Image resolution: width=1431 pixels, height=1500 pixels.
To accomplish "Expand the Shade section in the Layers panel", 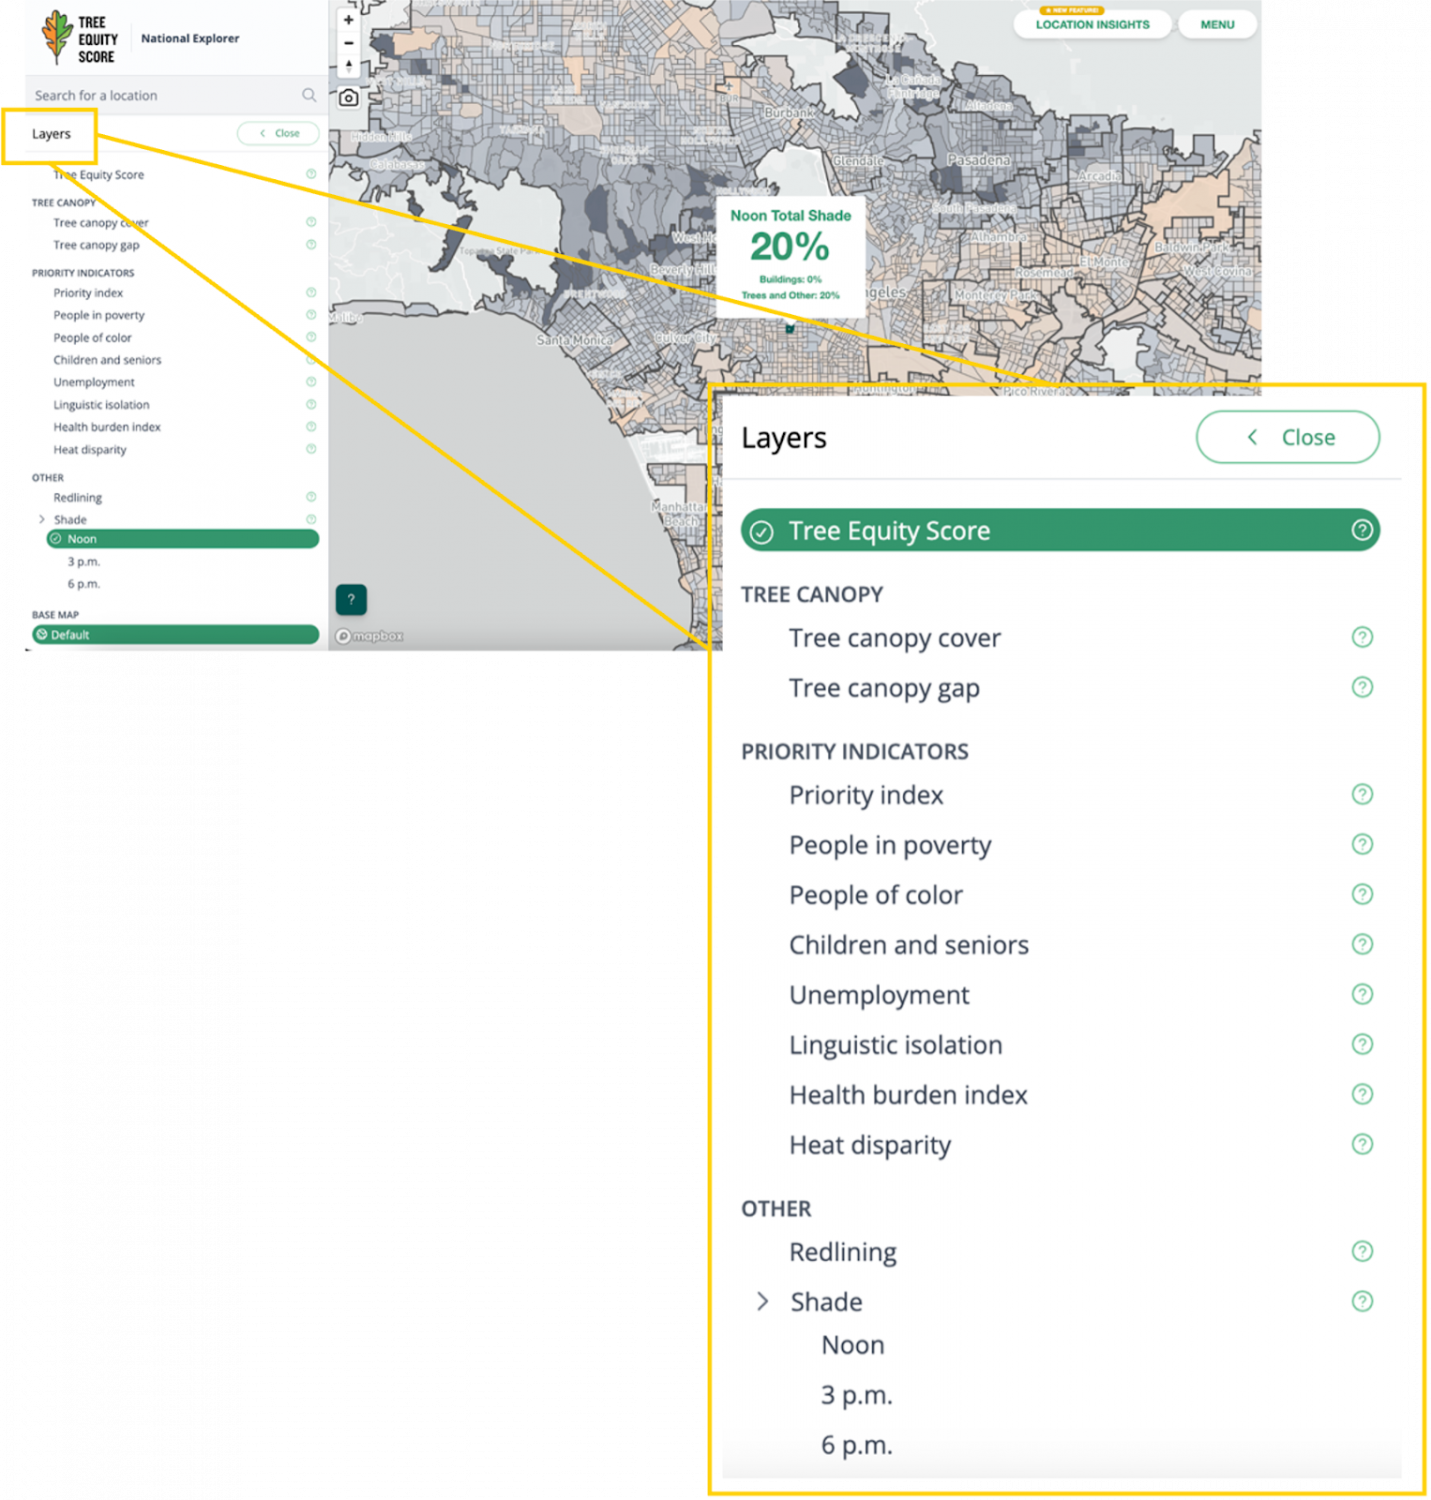I will tap(764, 1301).
